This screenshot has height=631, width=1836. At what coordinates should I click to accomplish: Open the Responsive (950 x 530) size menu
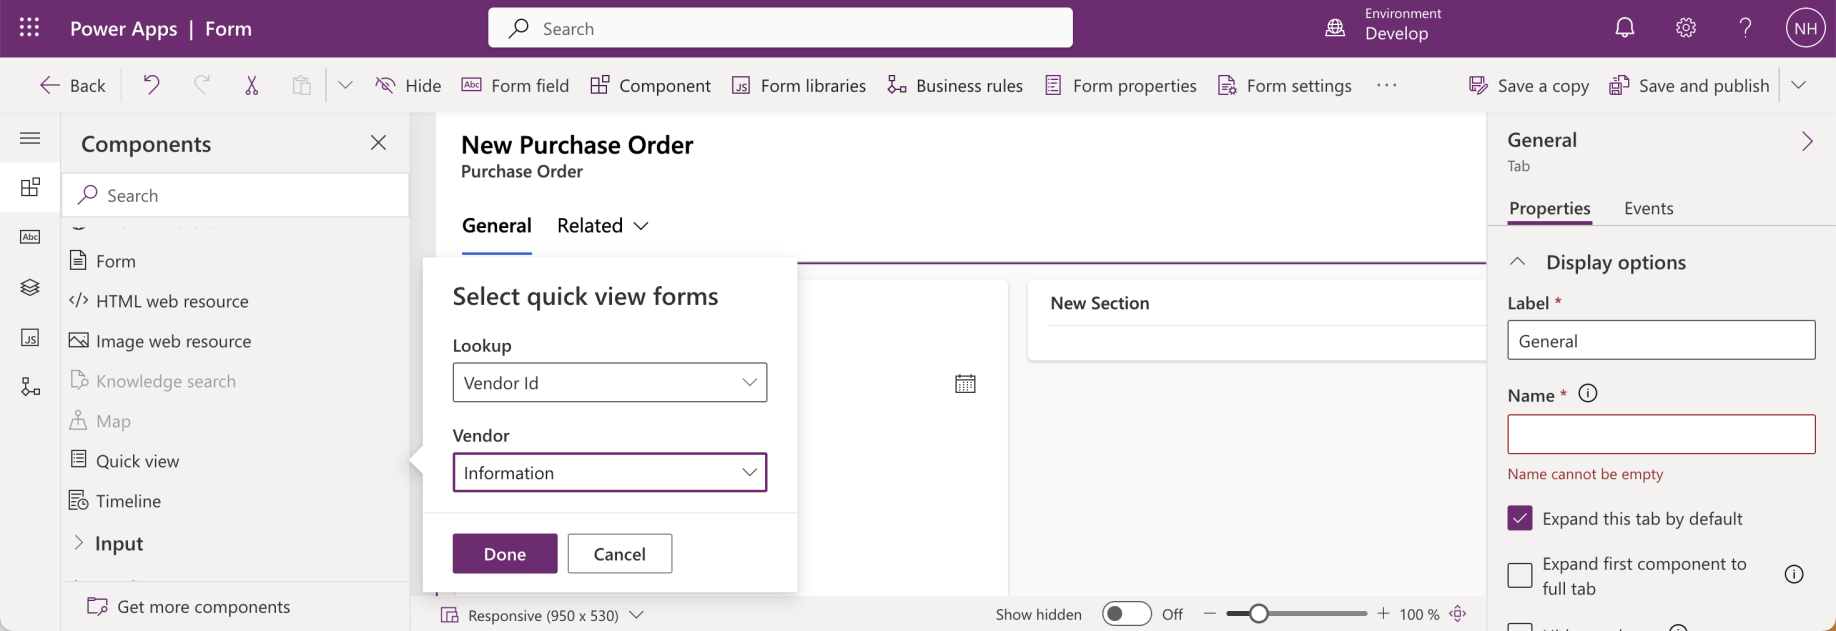pos(542,614)
